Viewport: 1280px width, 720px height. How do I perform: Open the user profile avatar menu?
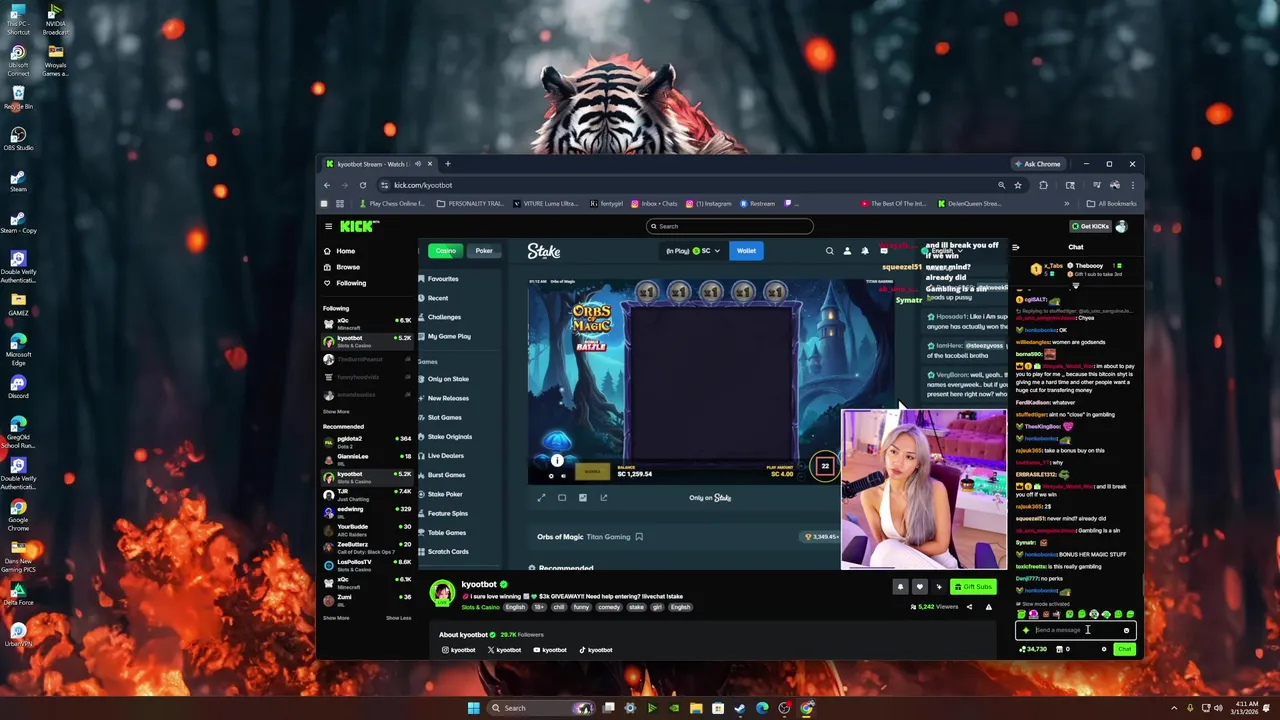[1121, 226]
